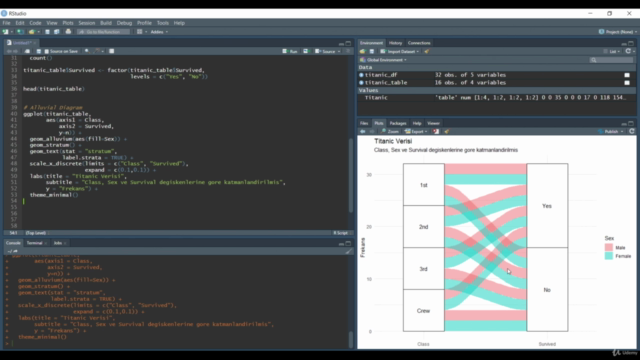Clear environment objects with the broom
640x360 pixels.
click(x=427, y=51)
